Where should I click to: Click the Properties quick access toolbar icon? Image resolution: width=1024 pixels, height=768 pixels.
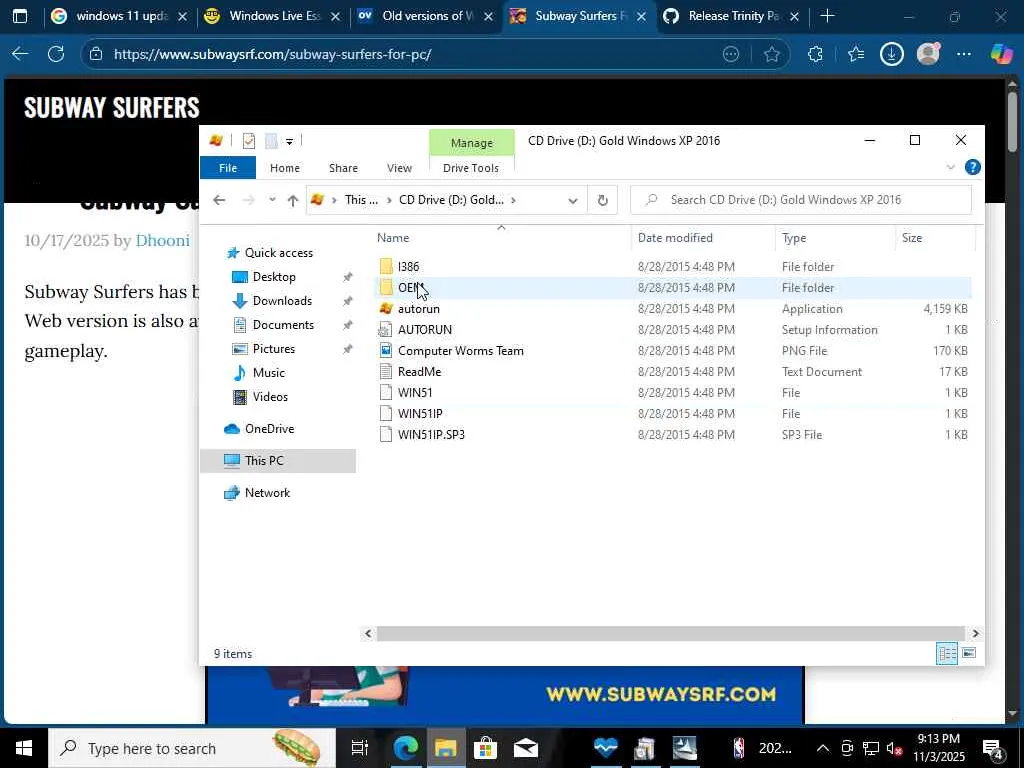coord(248,140)
